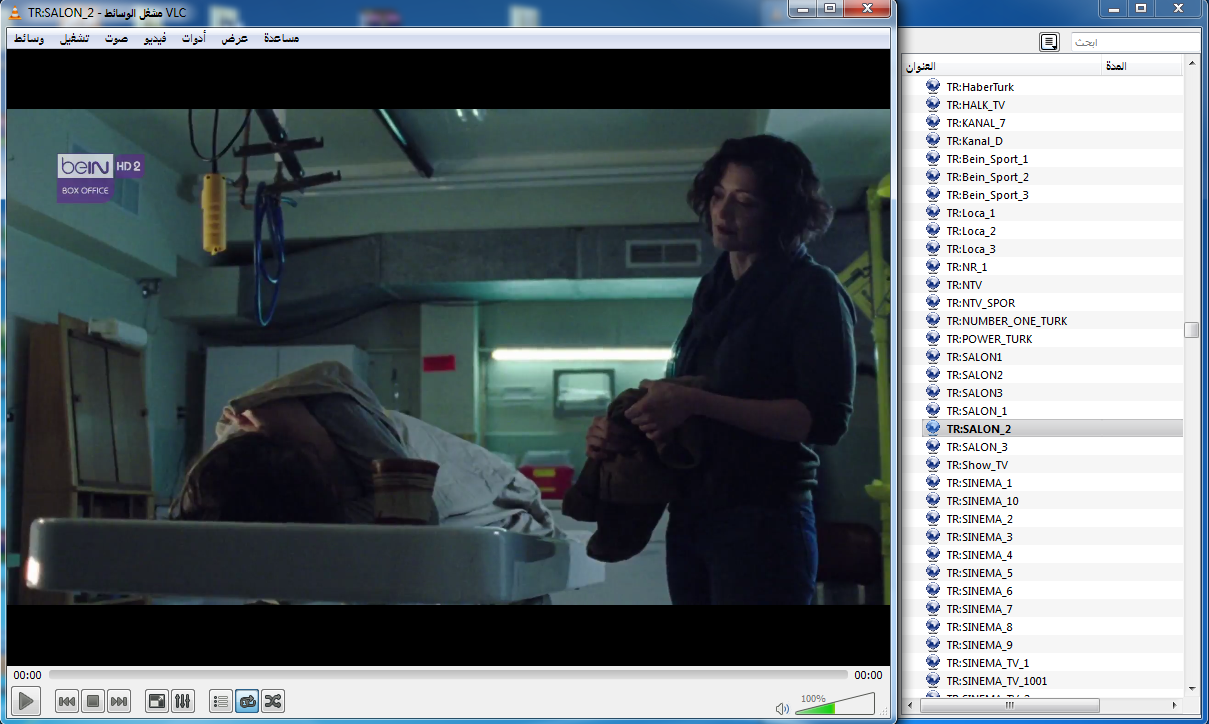Click stream icon beside TR:SINEMA_3
1209x724 pixels.
(x=933, y=537)
